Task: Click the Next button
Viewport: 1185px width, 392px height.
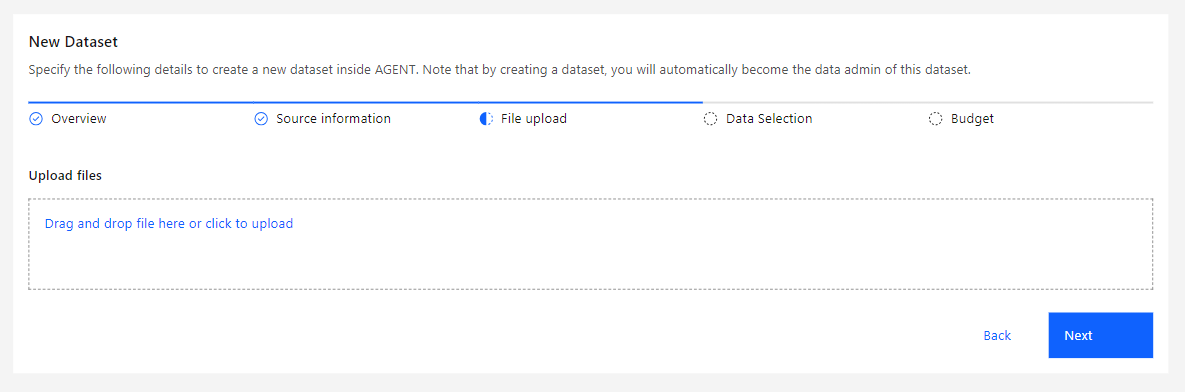Action: click(1100, 335)
